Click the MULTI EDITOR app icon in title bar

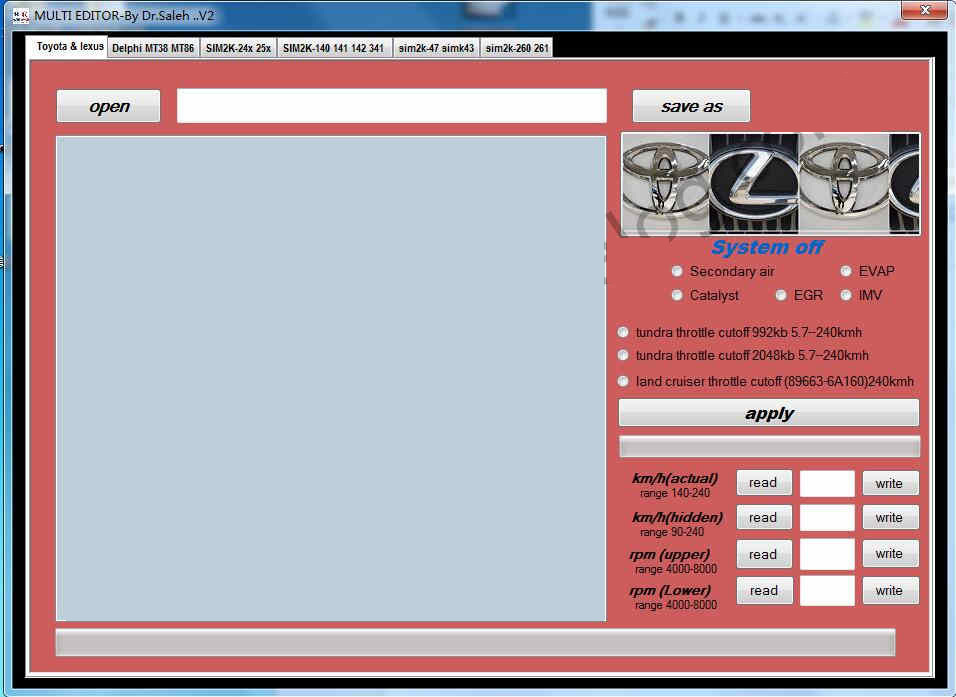pyautogui.click(x=21, y=16)
